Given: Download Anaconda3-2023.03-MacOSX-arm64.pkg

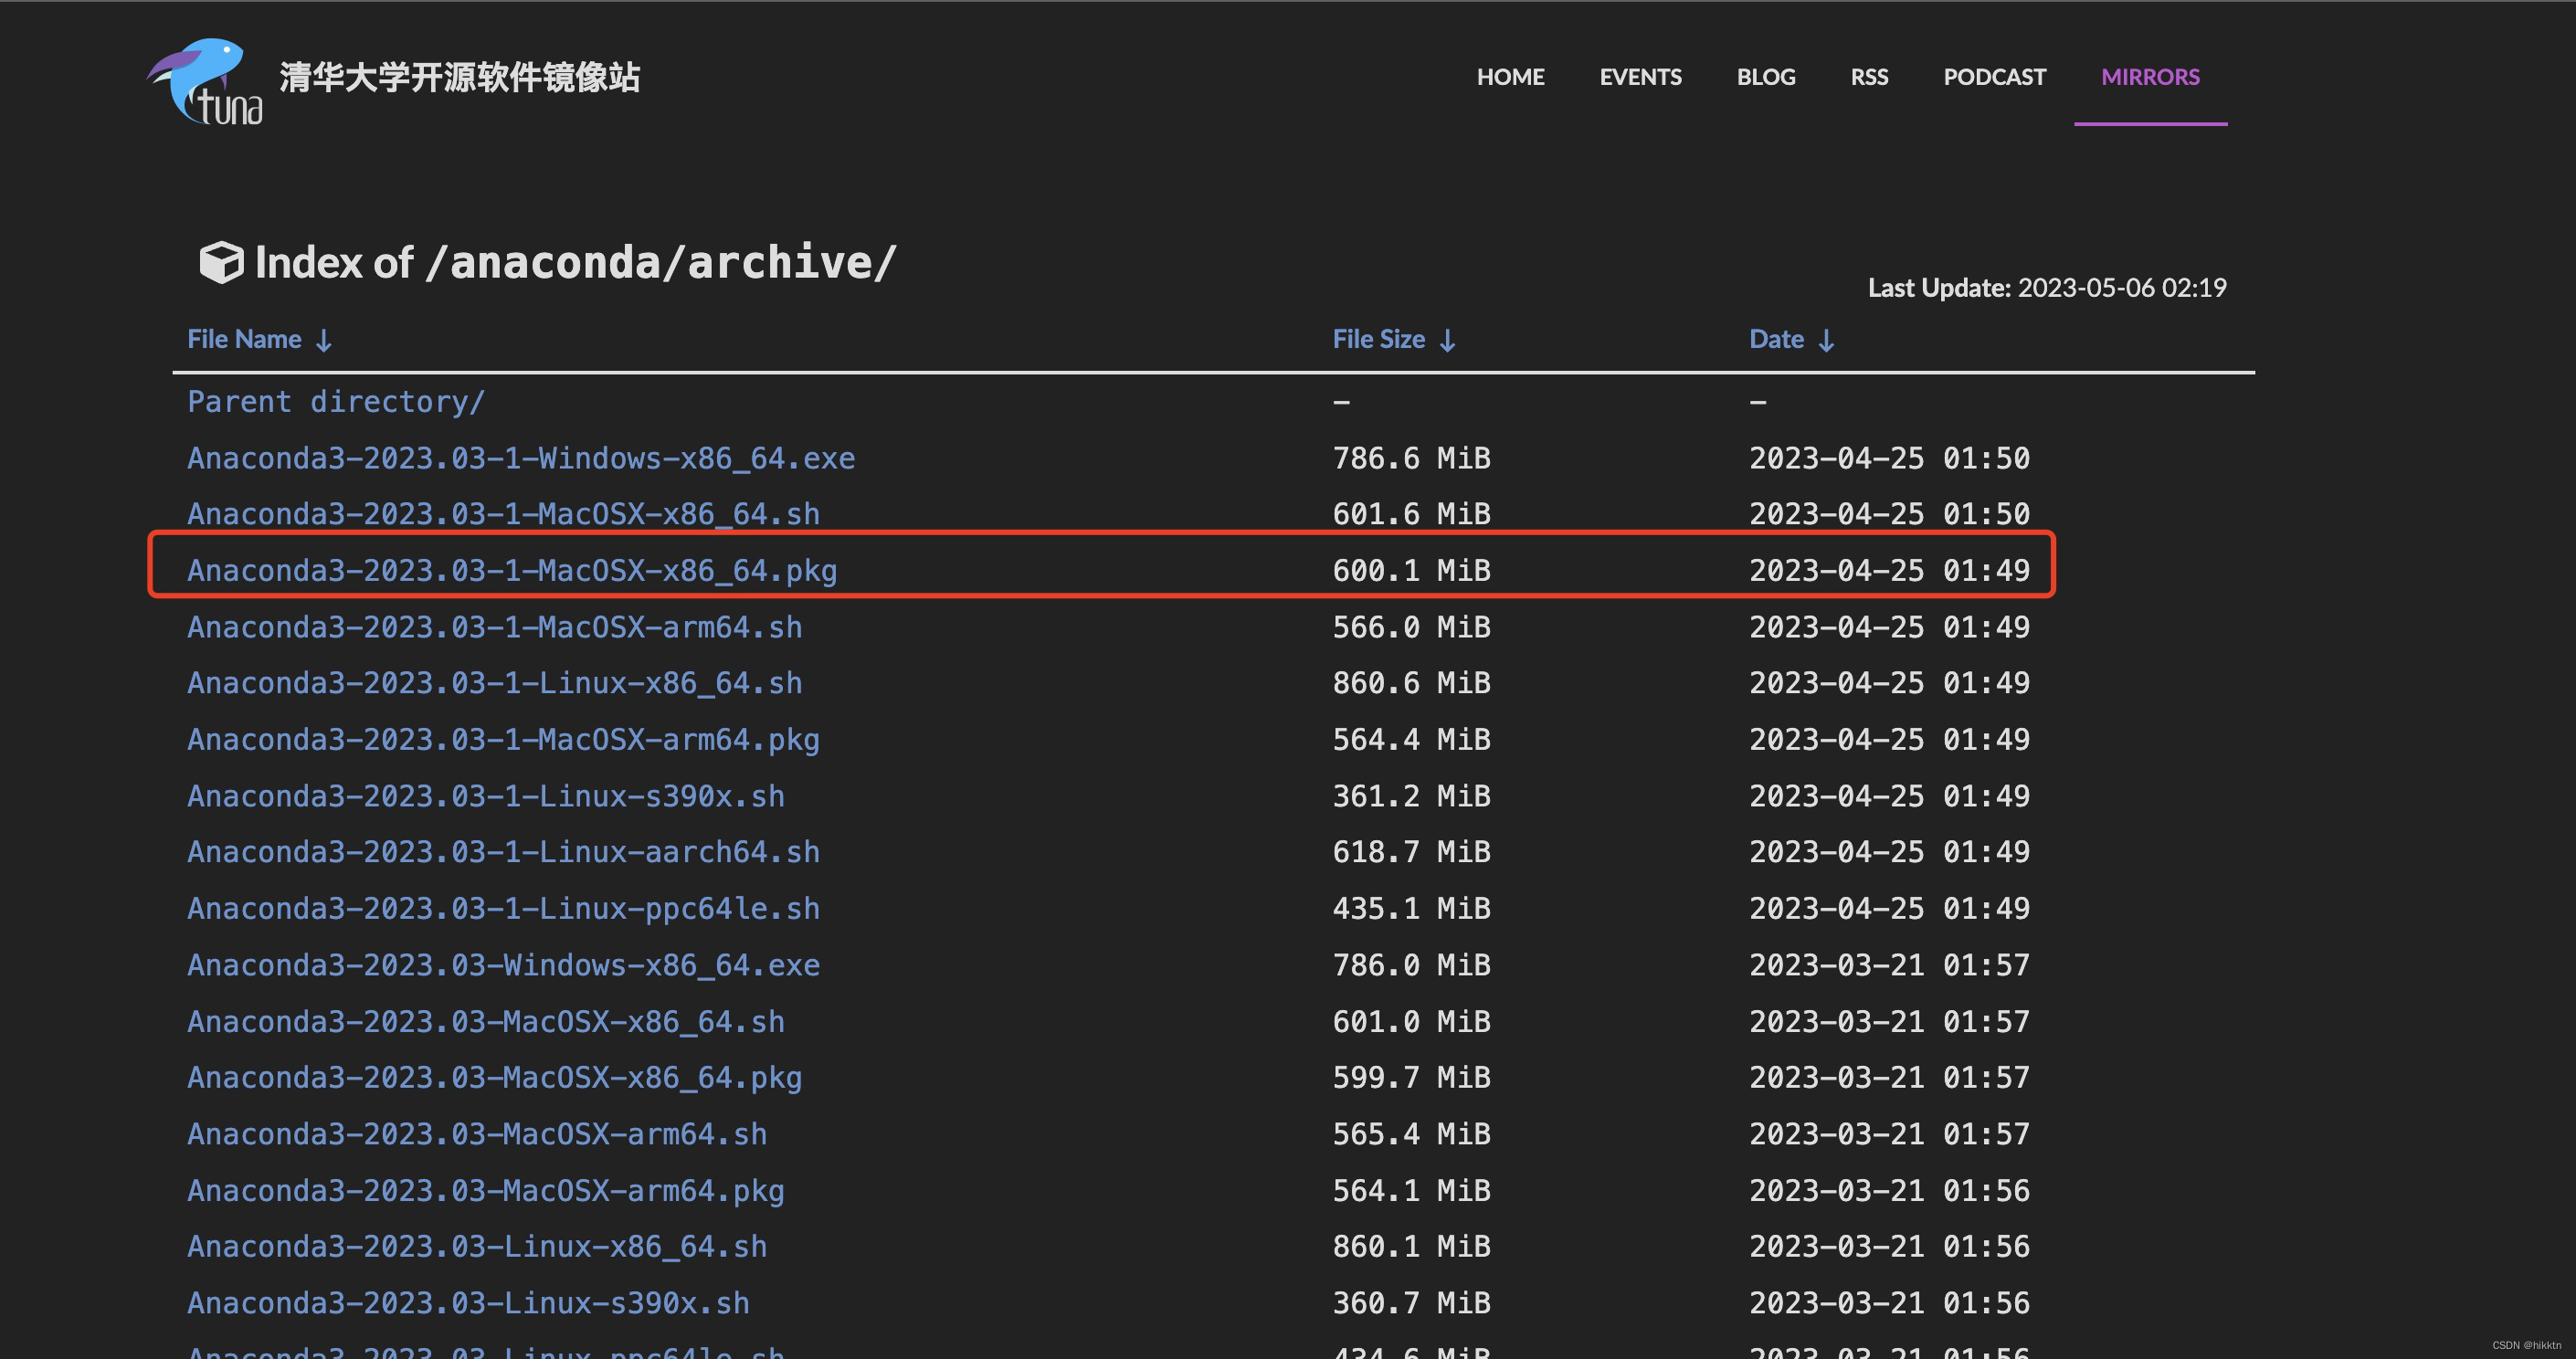Looking at the screenshot, I should (x=485, y=1190).
